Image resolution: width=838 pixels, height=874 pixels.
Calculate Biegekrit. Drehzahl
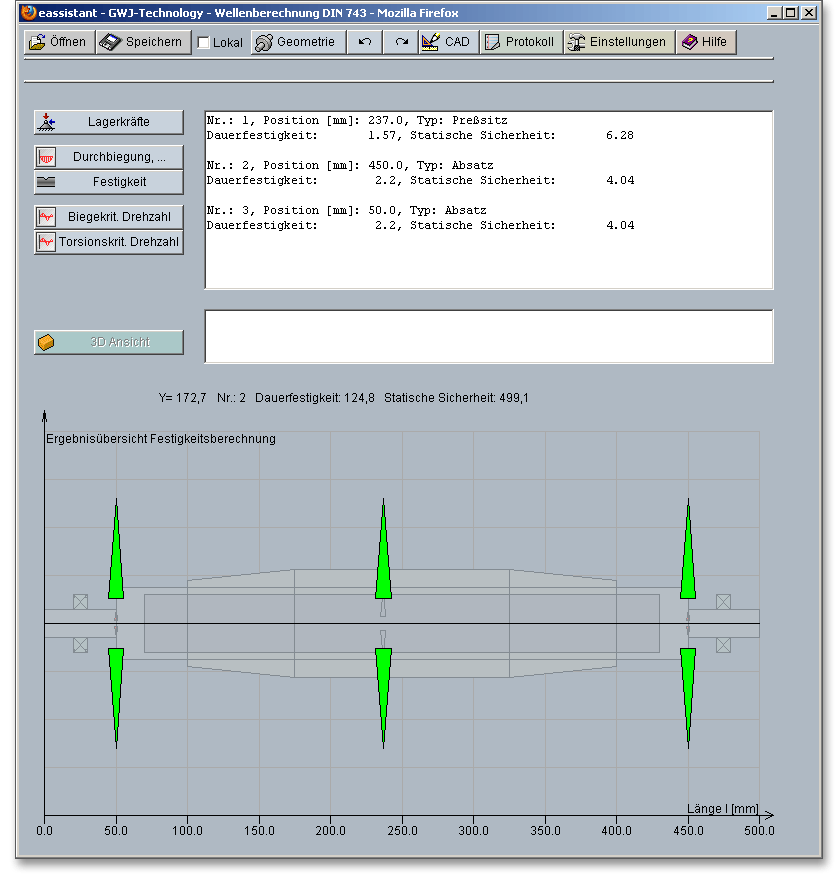click(109, 217)
